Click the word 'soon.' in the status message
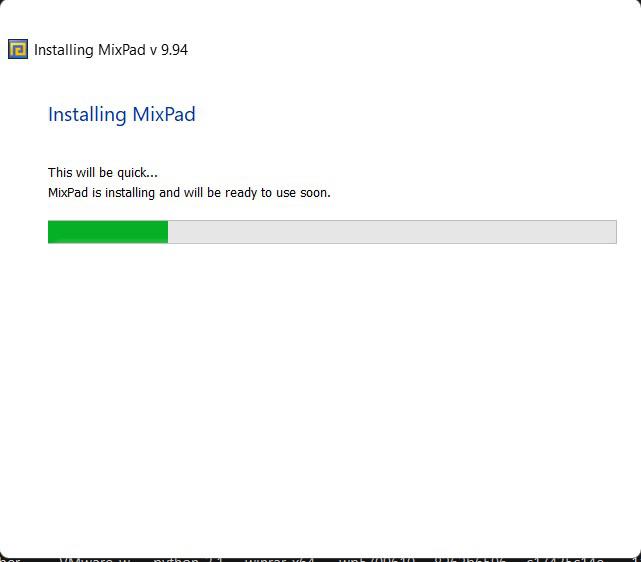This screenshot has height=562, width=641. [x=315, y=193]
